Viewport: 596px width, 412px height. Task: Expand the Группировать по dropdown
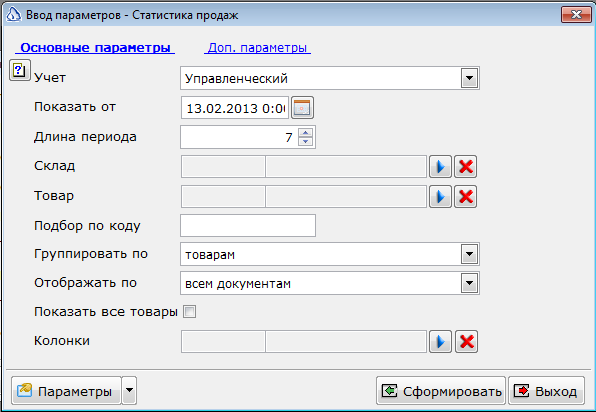click(469, 254)
